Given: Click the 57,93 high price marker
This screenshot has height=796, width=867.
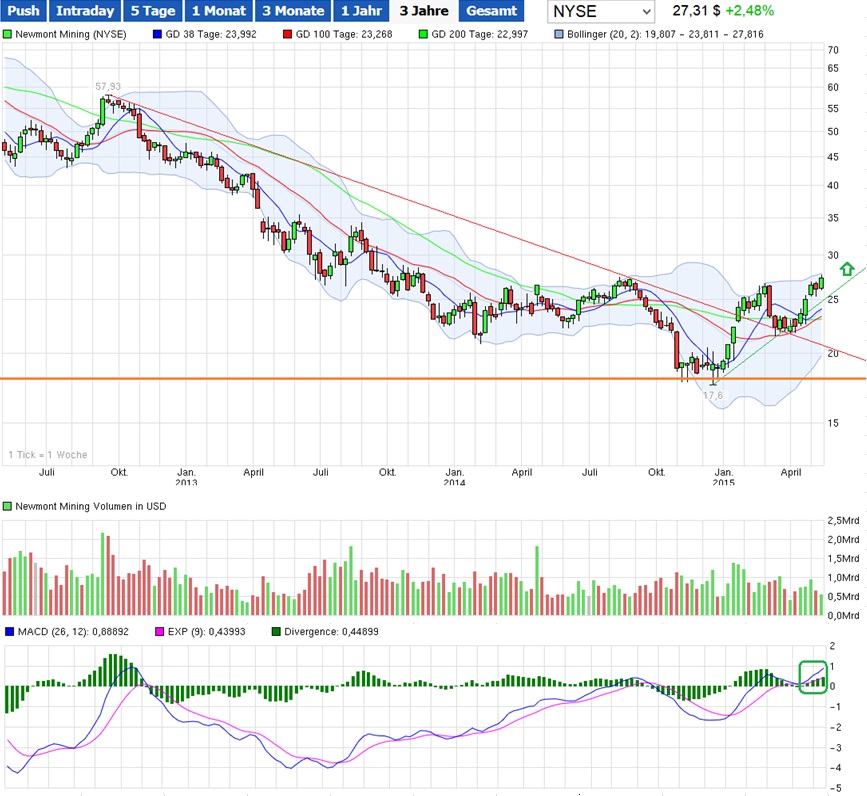Looking at the screenshot, I should [107, 87].
